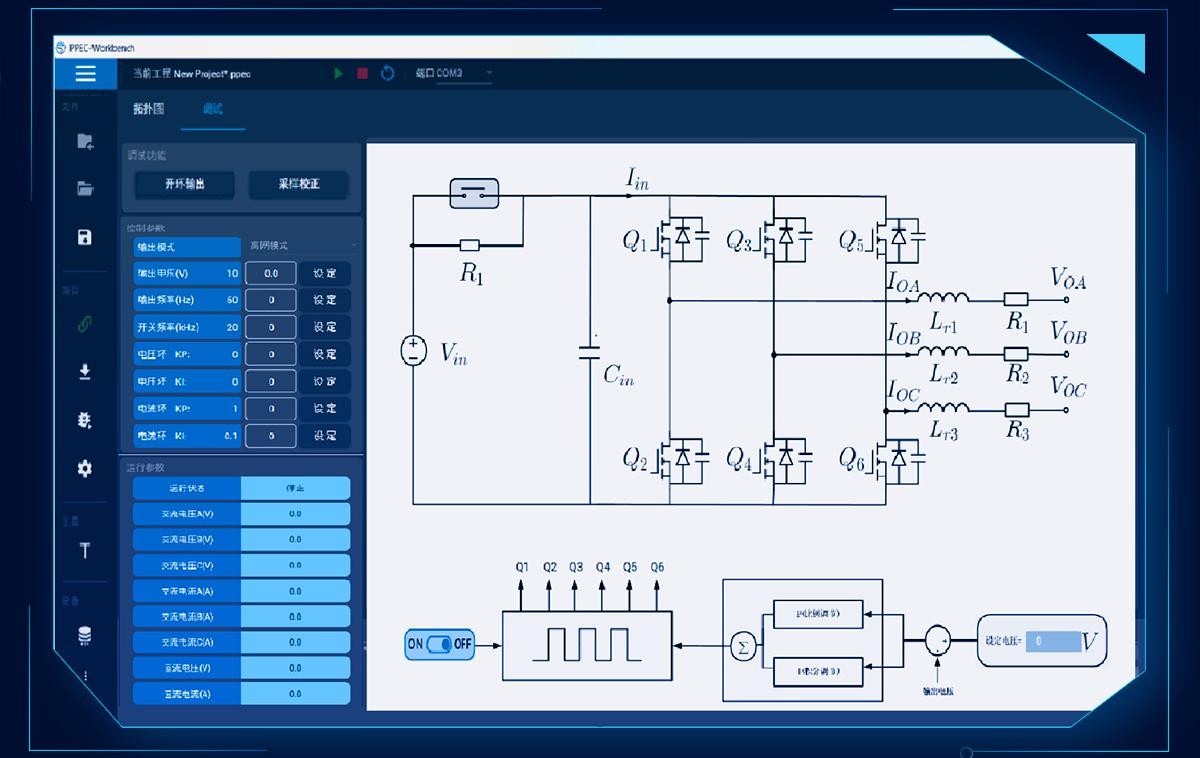The width and height of the screenshot is (1200, 758).
Task: Click the green run (play) icon
Action: coord(338,74)
